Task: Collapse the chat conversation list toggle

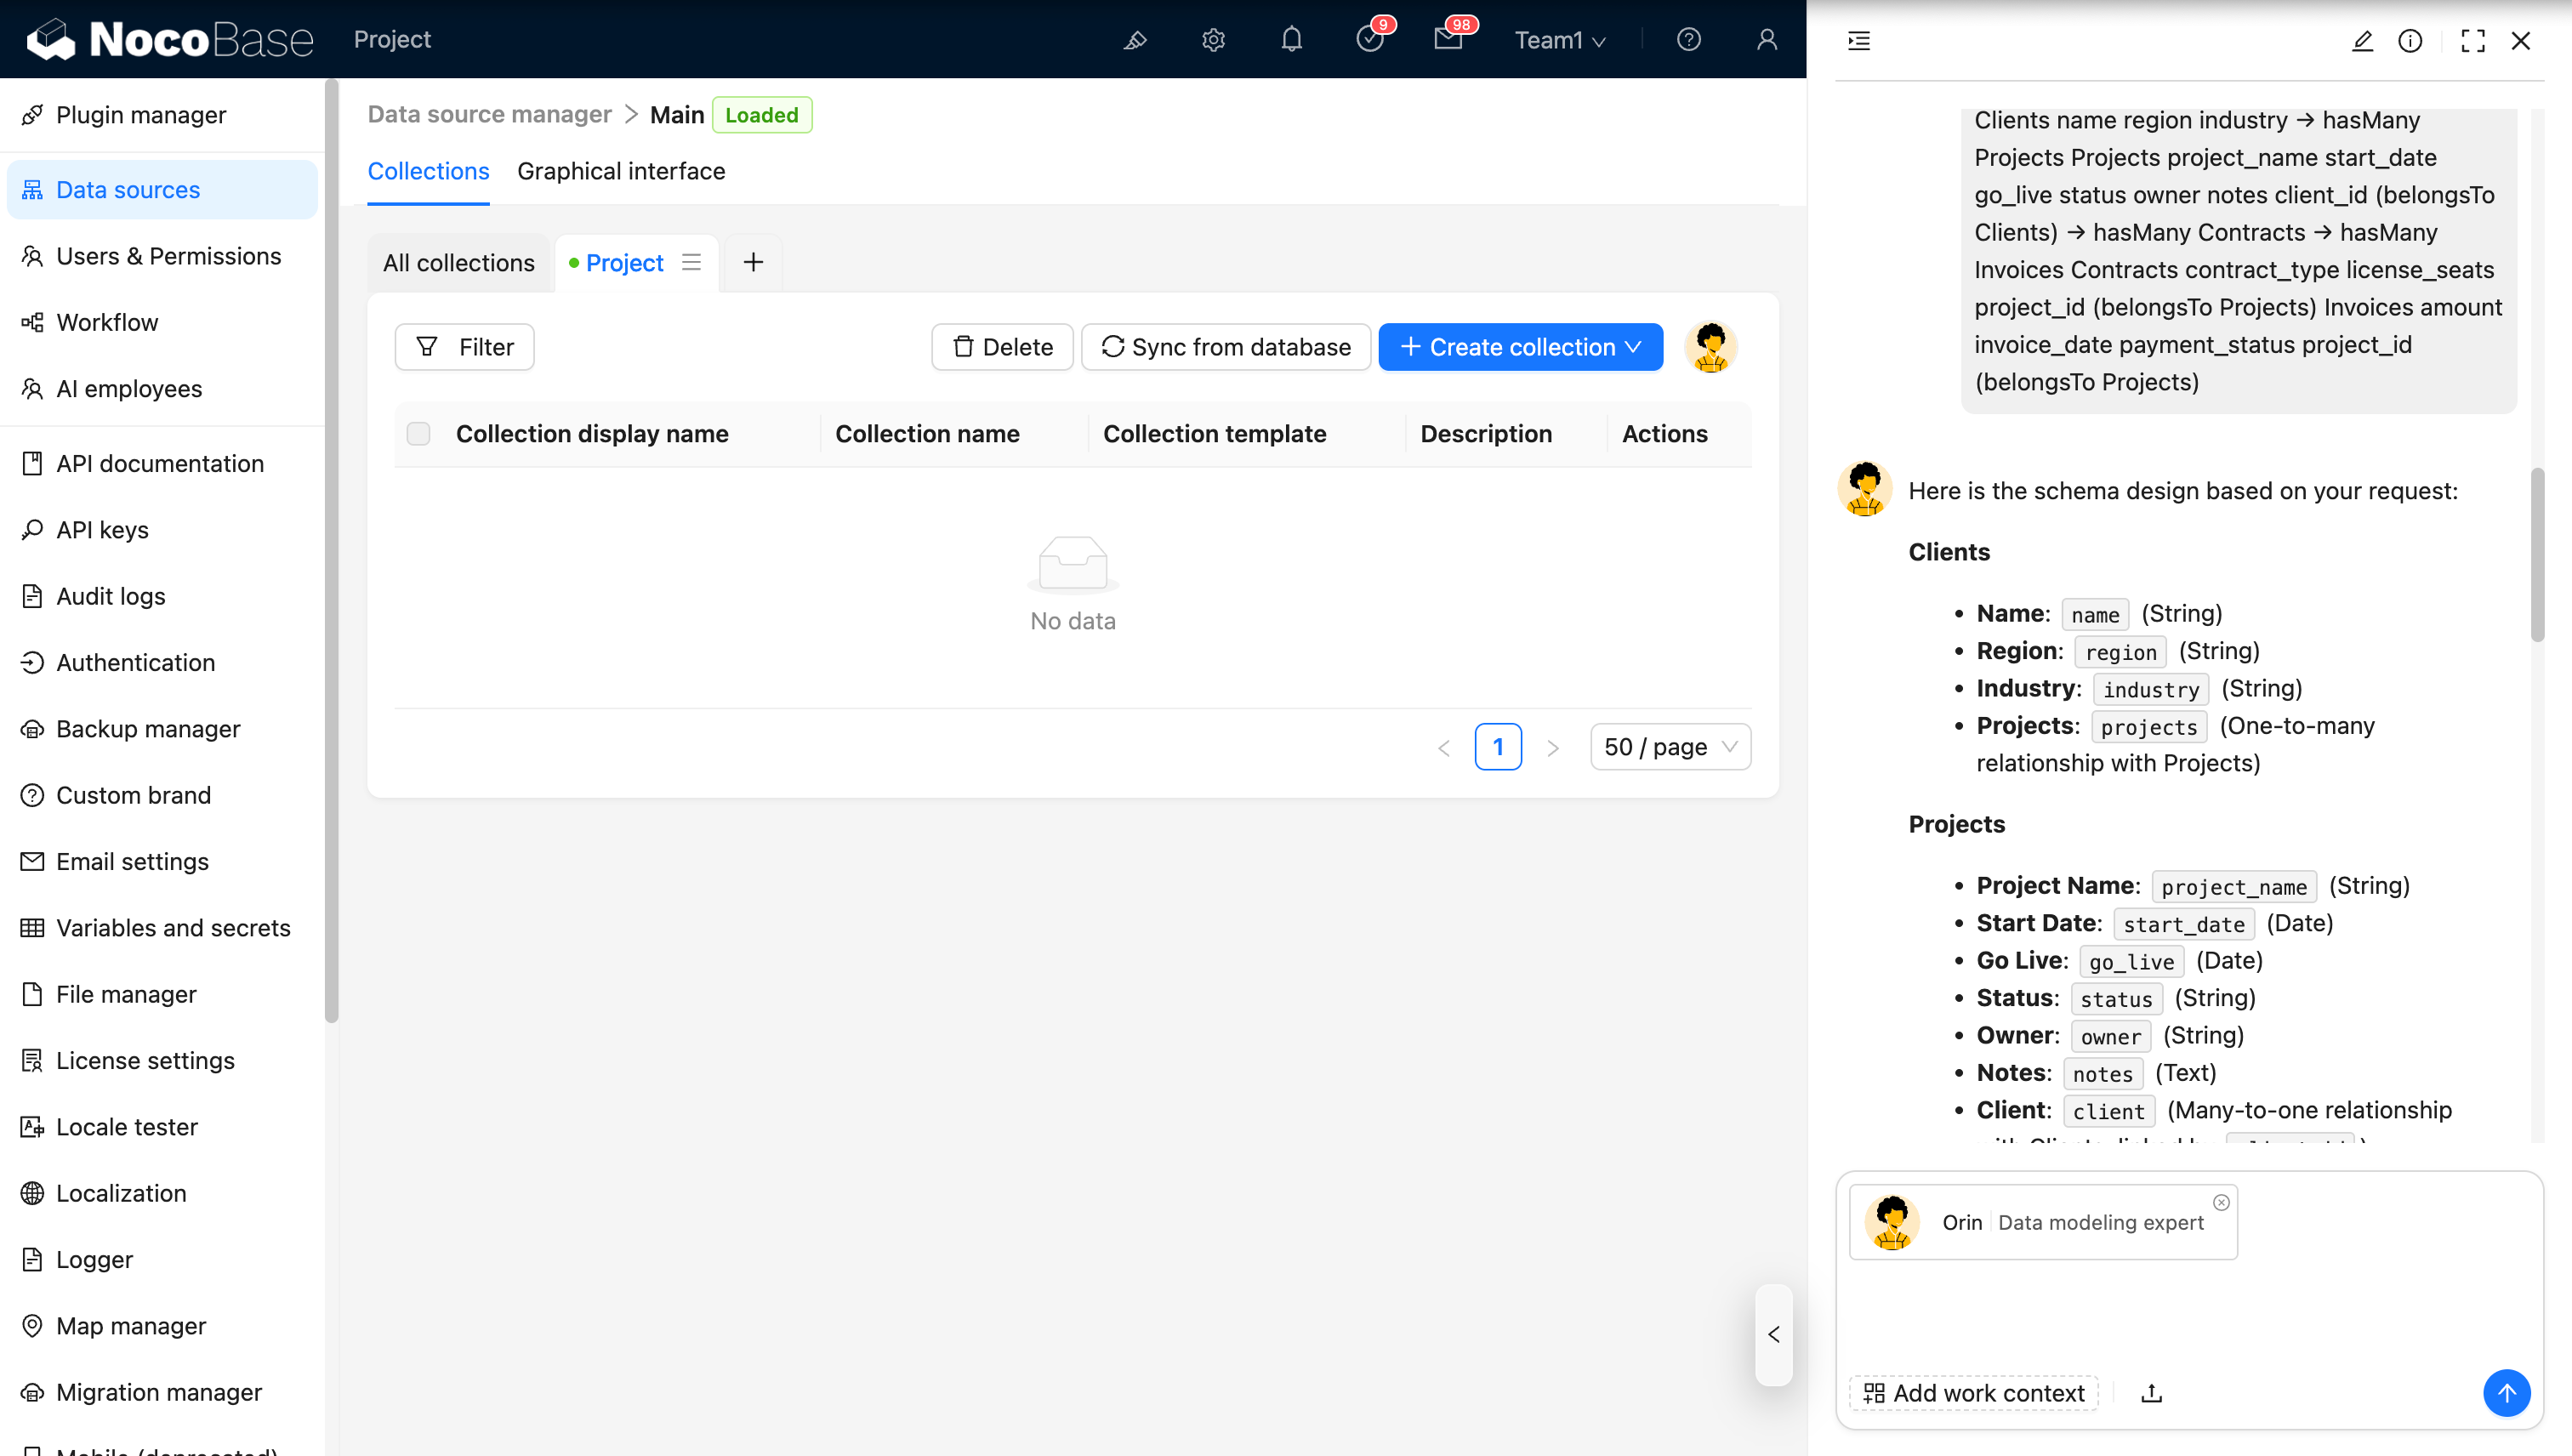Action: (1859, 40)
